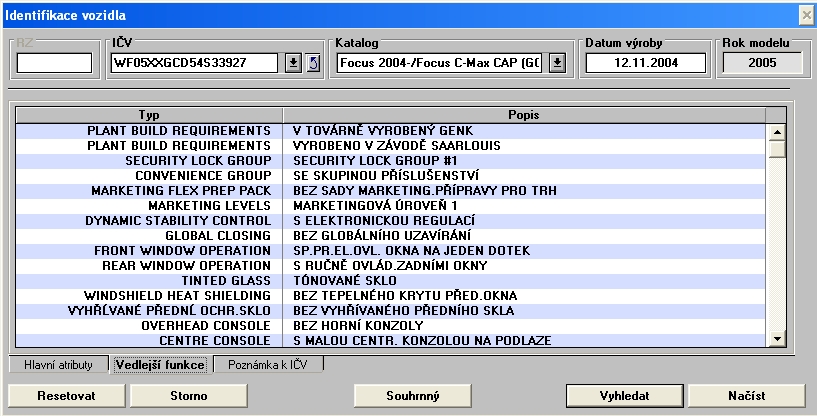Click the vertical scrollbar thumb
The height and width of the screenshot is (416, 817).
[775, 149]
